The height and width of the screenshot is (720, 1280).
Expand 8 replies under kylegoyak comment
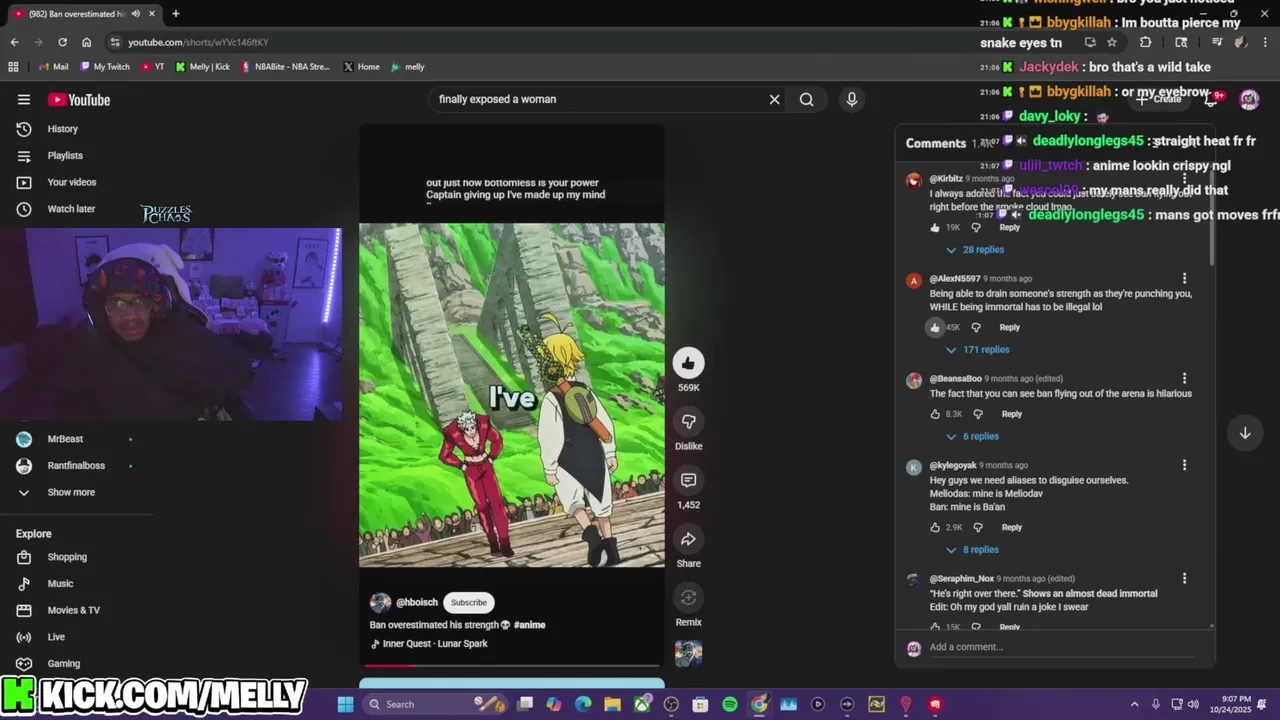[972, 550]
